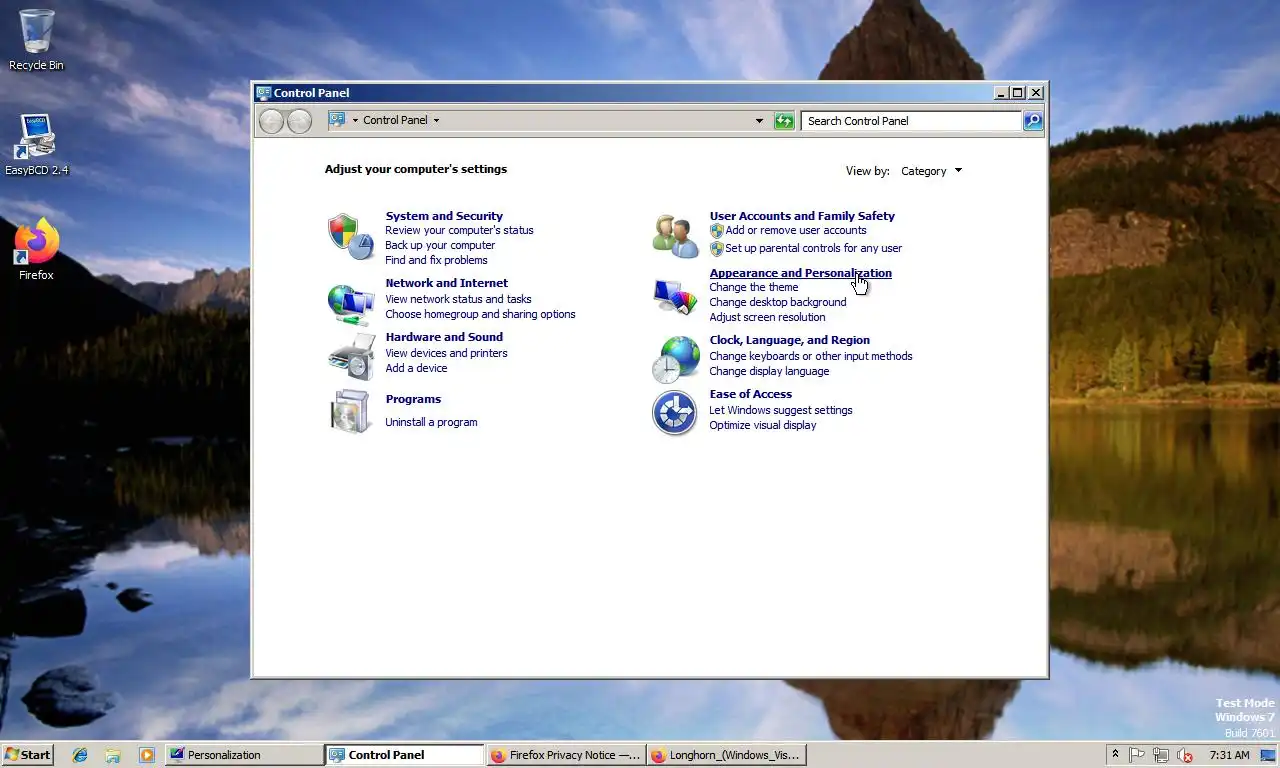Click Add a device link
1280x768 pixels.
[416, 368]
